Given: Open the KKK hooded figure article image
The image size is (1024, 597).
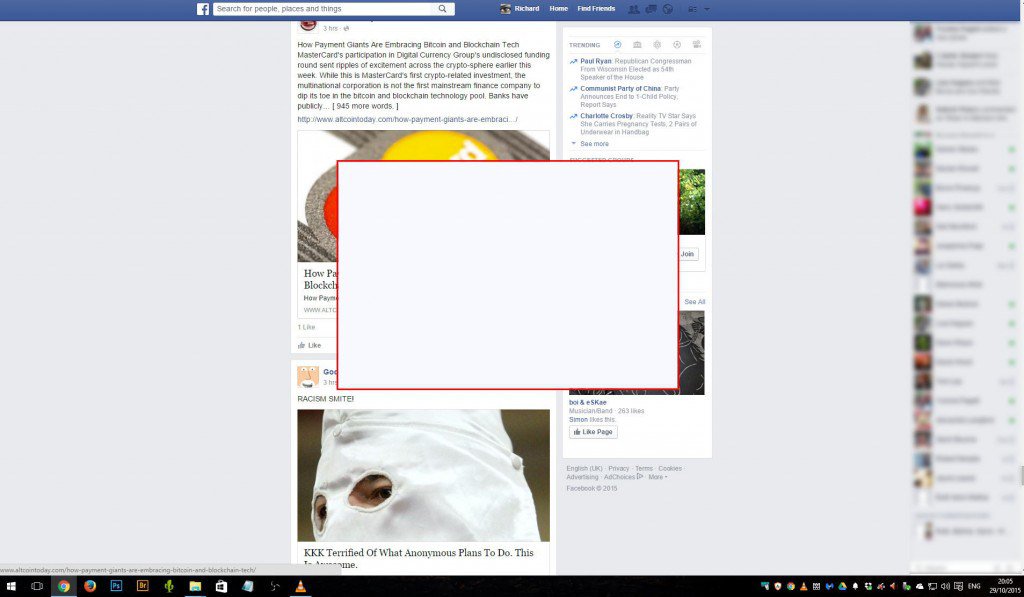Looking at the screenshot, I should (423, 476).
